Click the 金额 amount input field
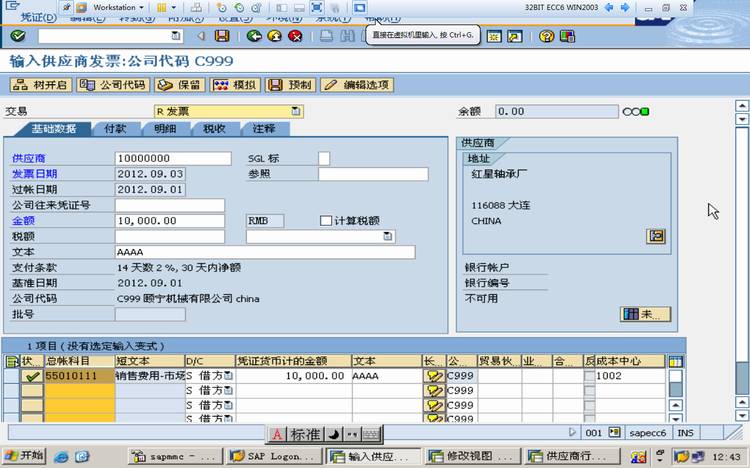 point(170,221)
